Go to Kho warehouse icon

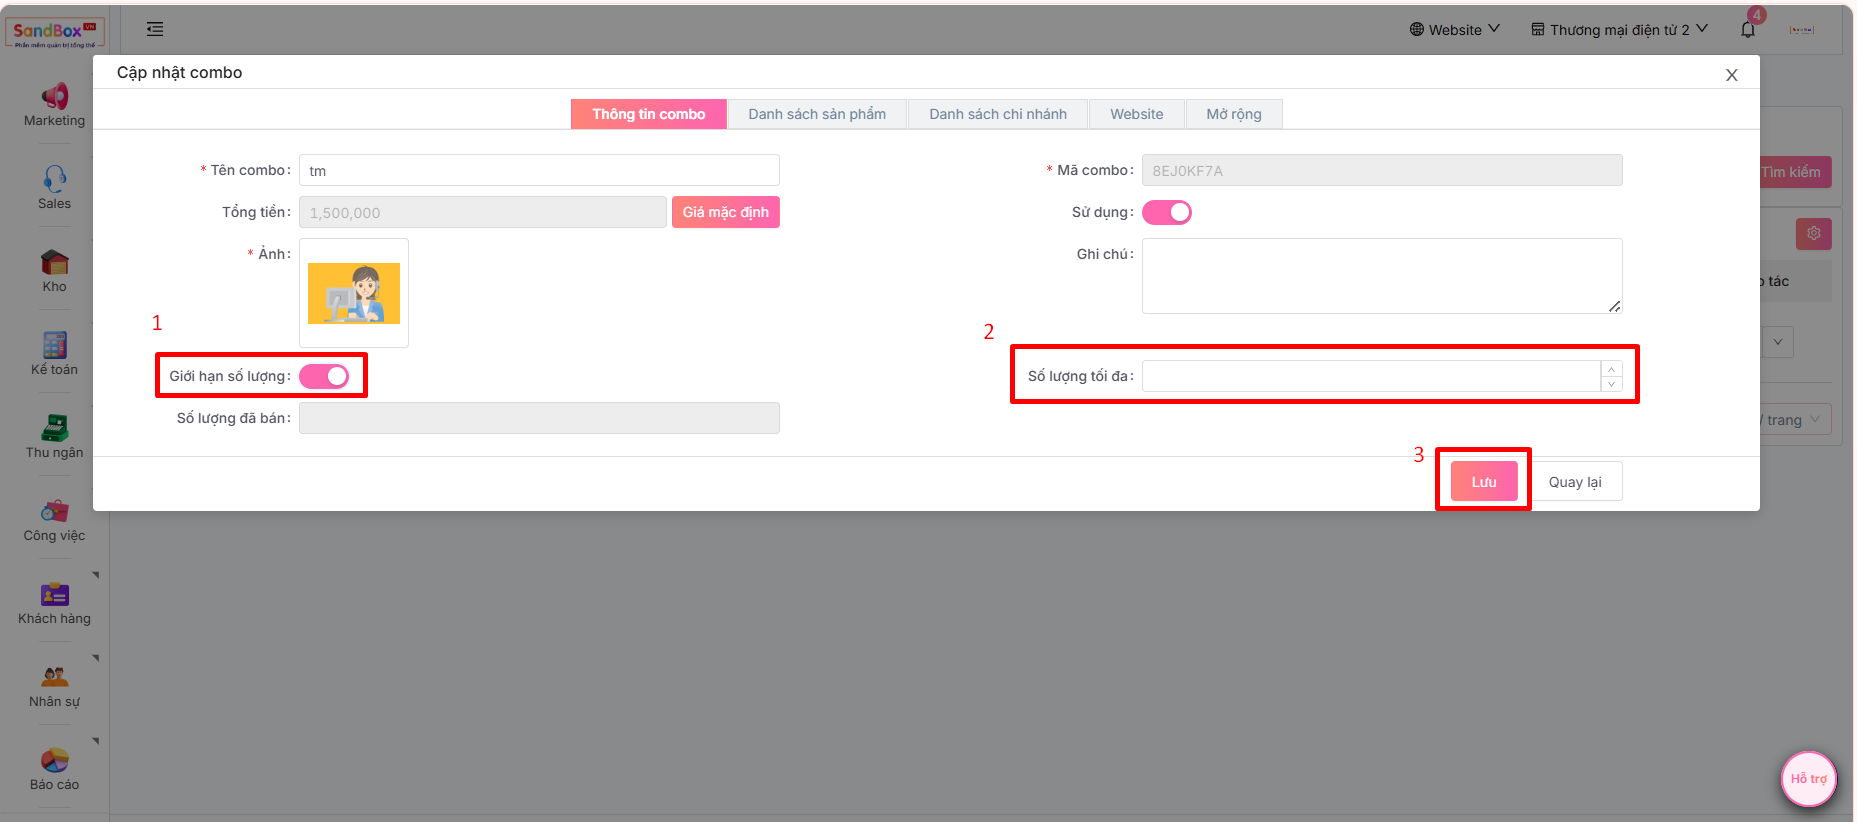54,262
